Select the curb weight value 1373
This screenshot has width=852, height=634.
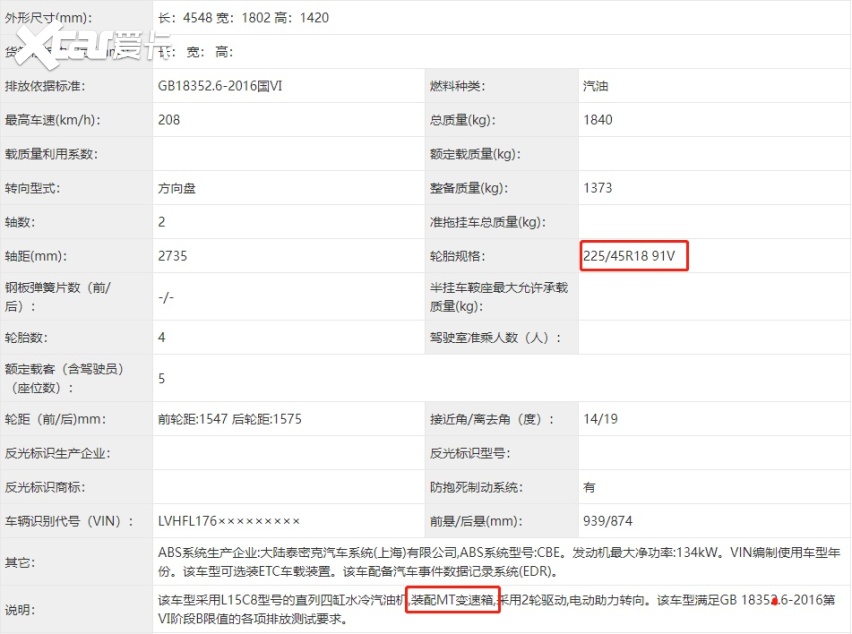coord(597,188)
